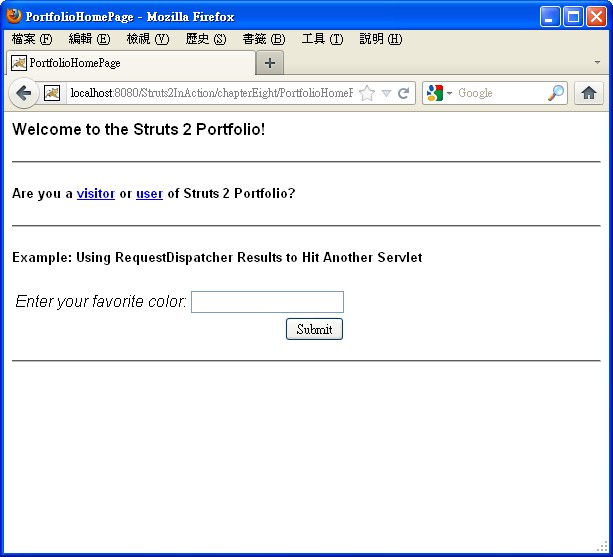Click the 'Enter your favorite color:' label
Image resolution: width=613 pixels, height=557 pixels.
pos(100,301)
